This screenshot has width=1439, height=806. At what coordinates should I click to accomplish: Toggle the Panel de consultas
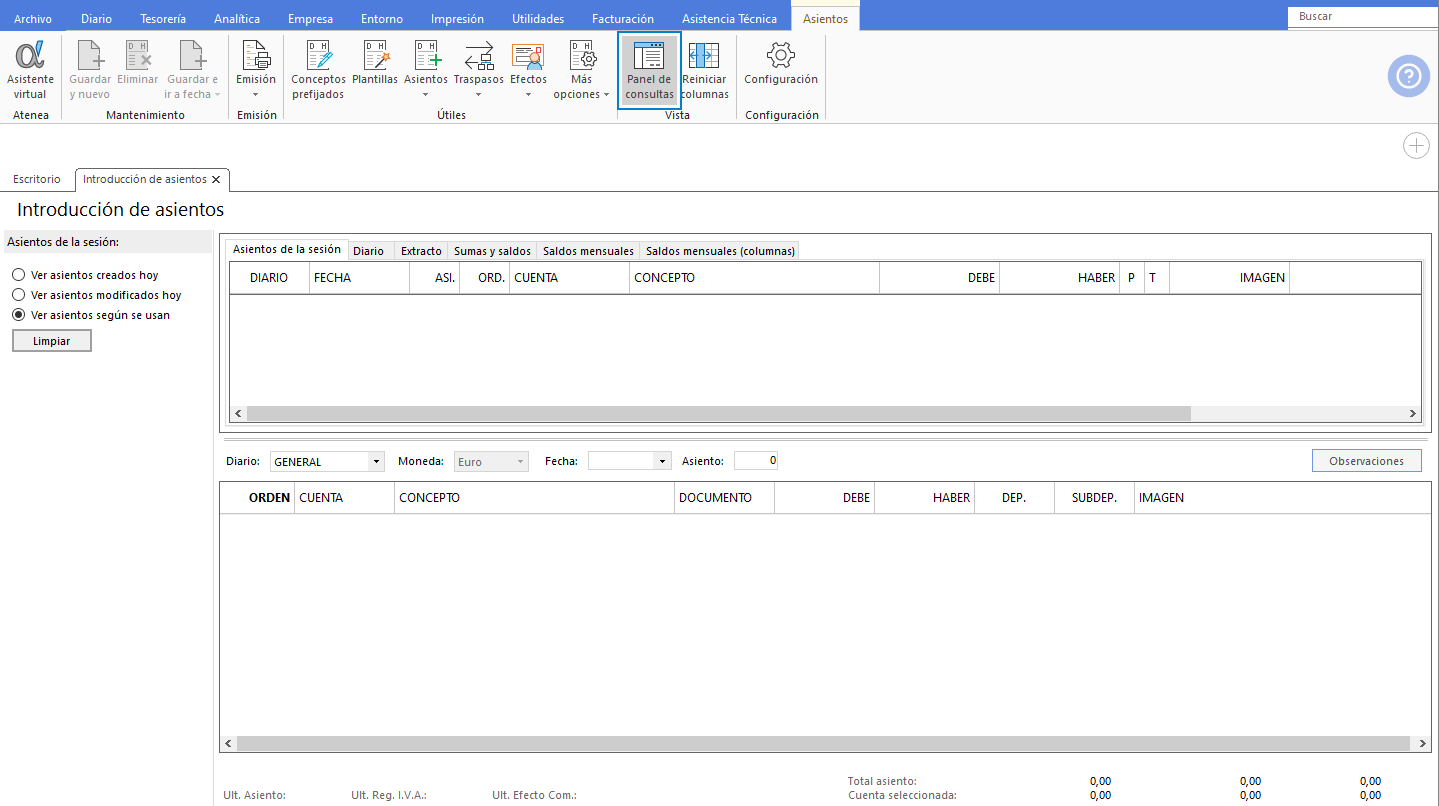click(650, 70)
